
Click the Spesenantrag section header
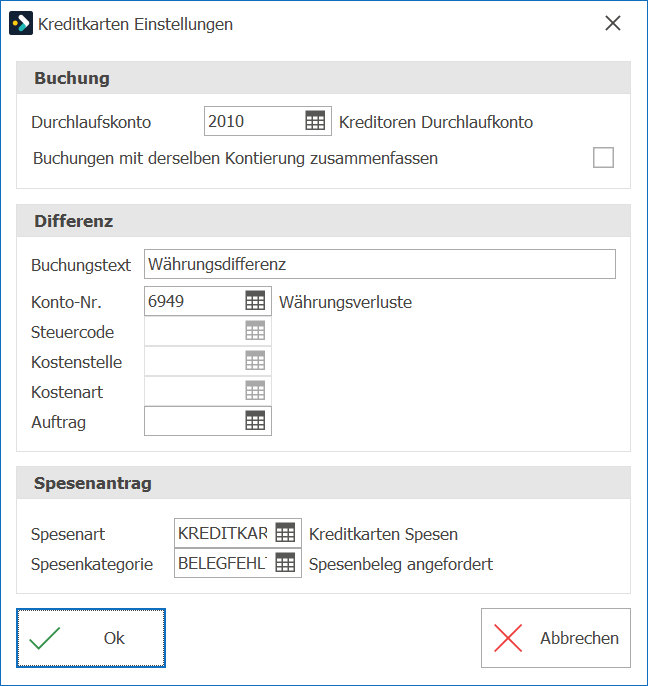tap(323, 483)
